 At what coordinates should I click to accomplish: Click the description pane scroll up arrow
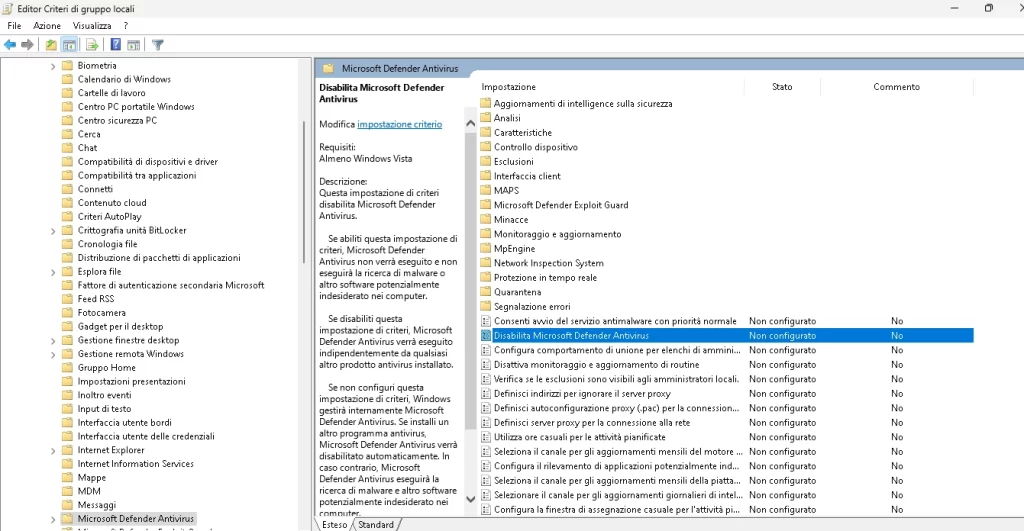(x=470, y=123)
